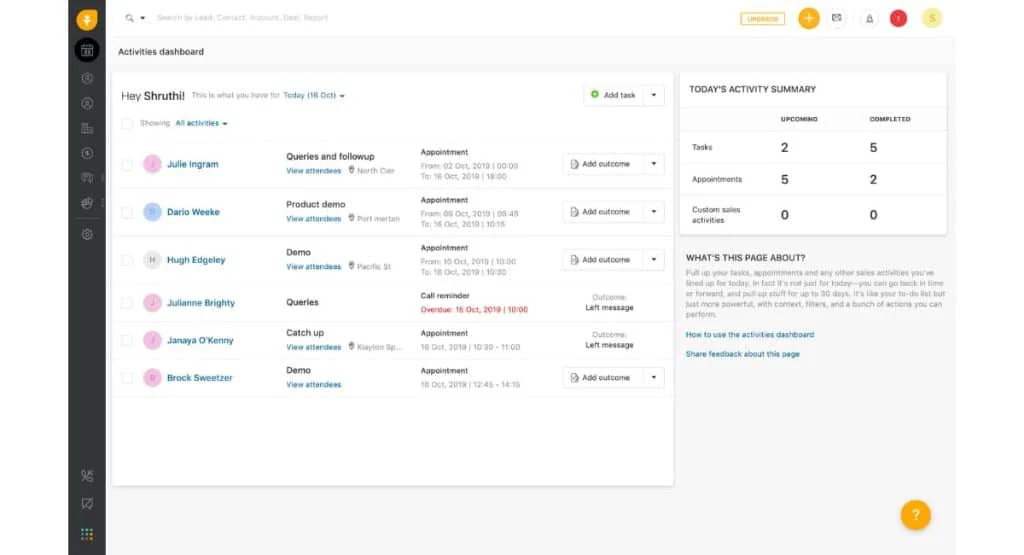Open the All activities filter dropdown
1024x555 pixels.
pyautogui.click(x=201, y=123)
